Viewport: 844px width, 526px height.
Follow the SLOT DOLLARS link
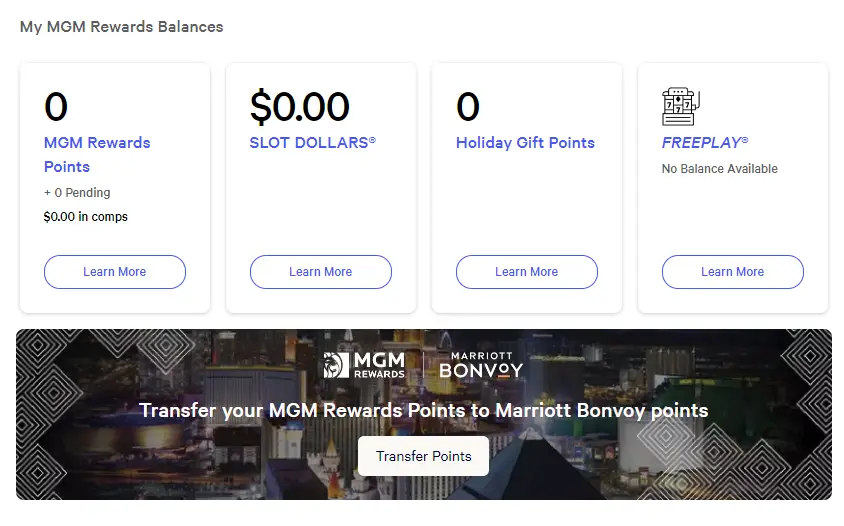coord(312,142)
